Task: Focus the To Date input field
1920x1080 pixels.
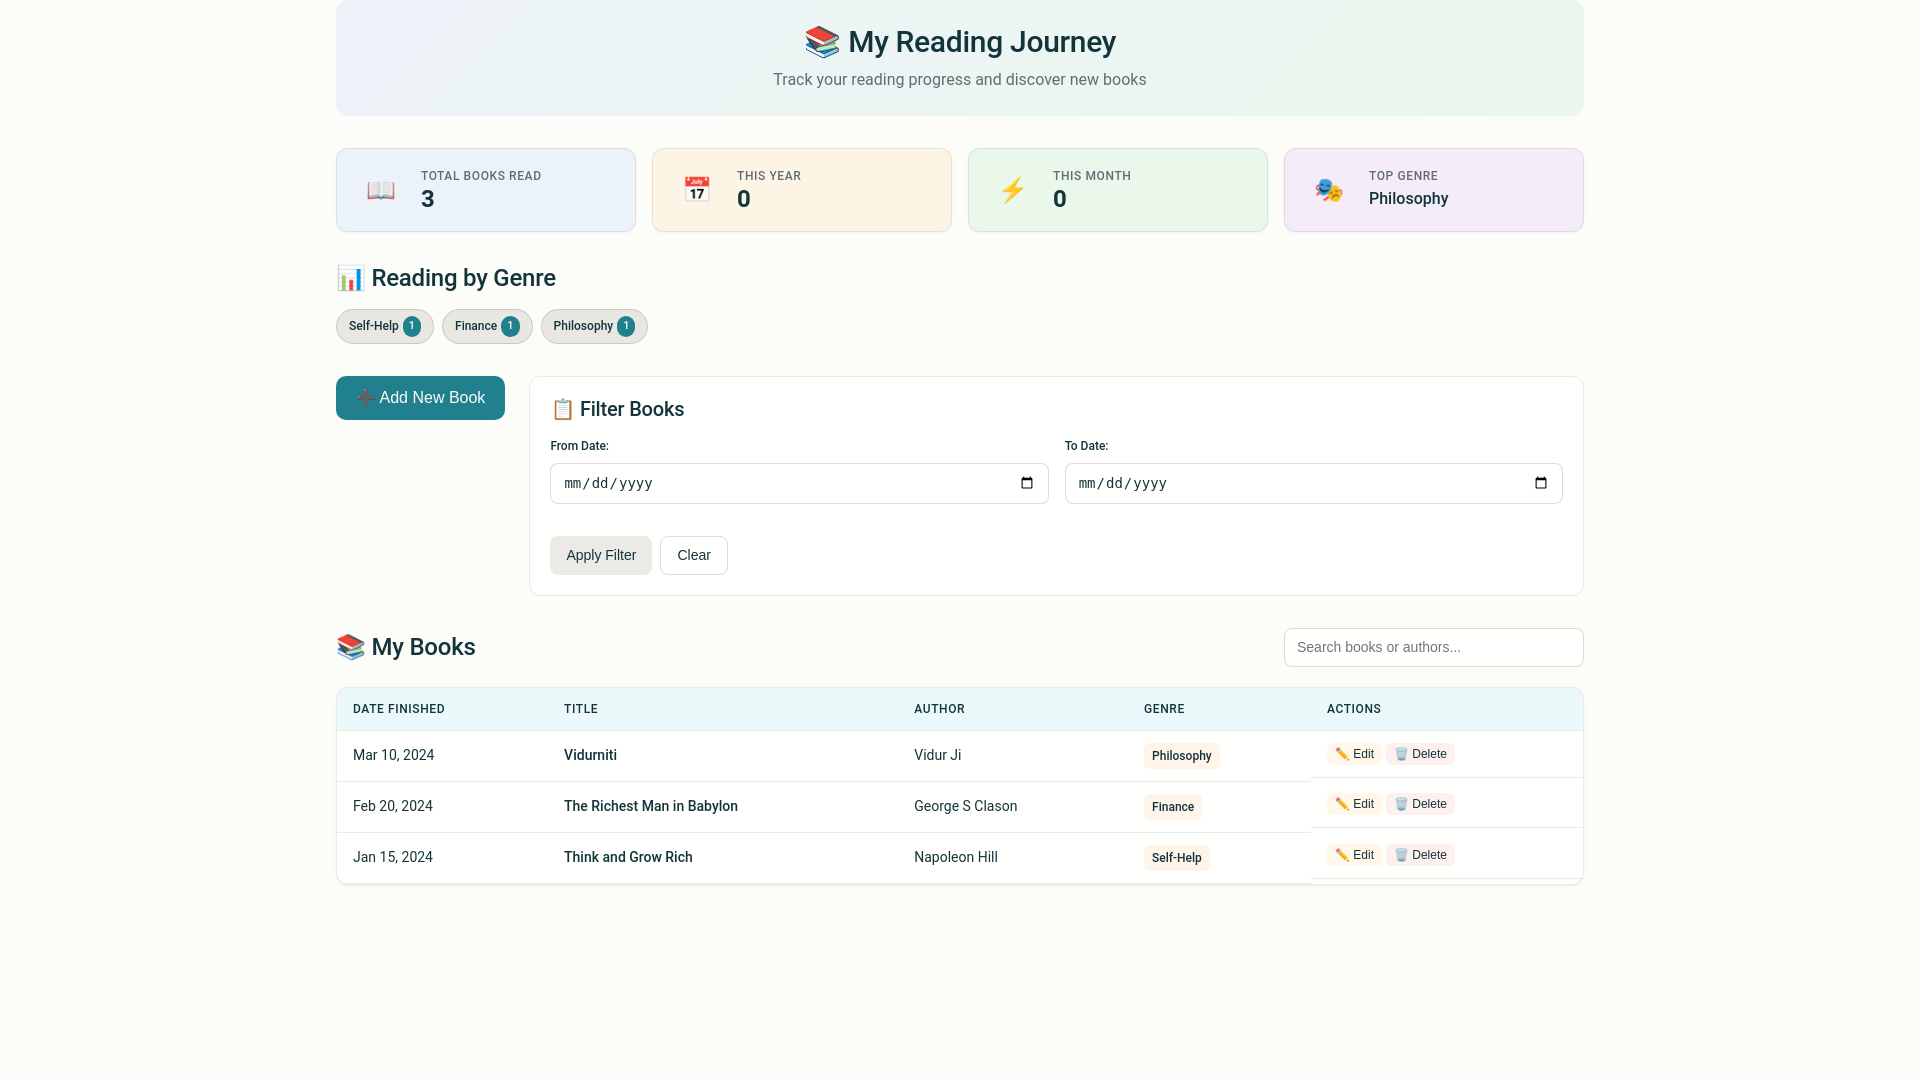Action: click(x=1313, y=483)
